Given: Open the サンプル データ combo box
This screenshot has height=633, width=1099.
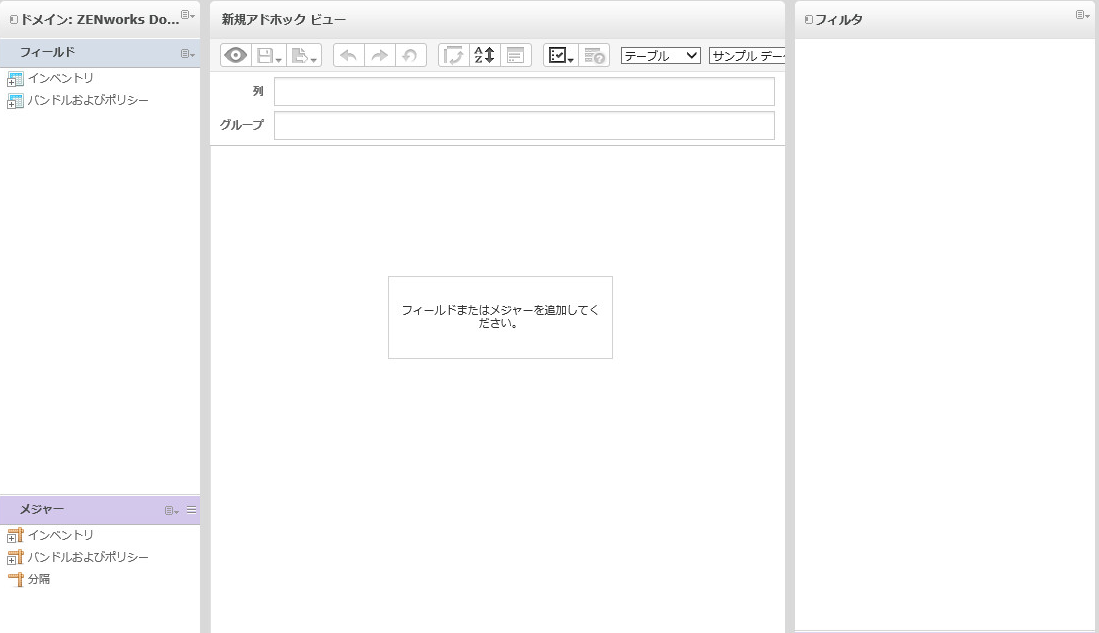Looking at the screenshot, I should (747, 55).
